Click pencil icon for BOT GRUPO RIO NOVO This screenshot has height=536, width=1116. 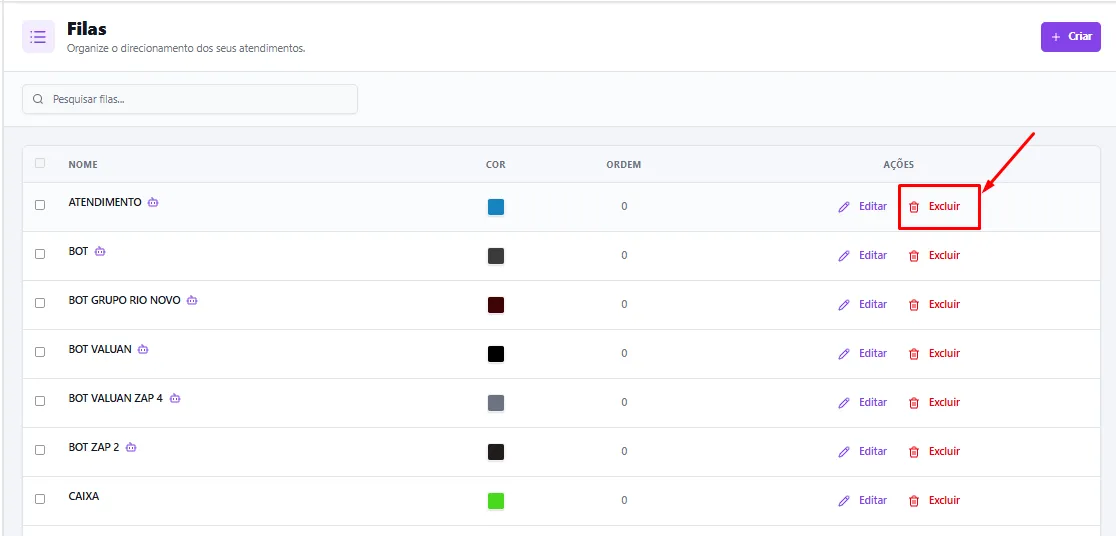click(844, 305)
